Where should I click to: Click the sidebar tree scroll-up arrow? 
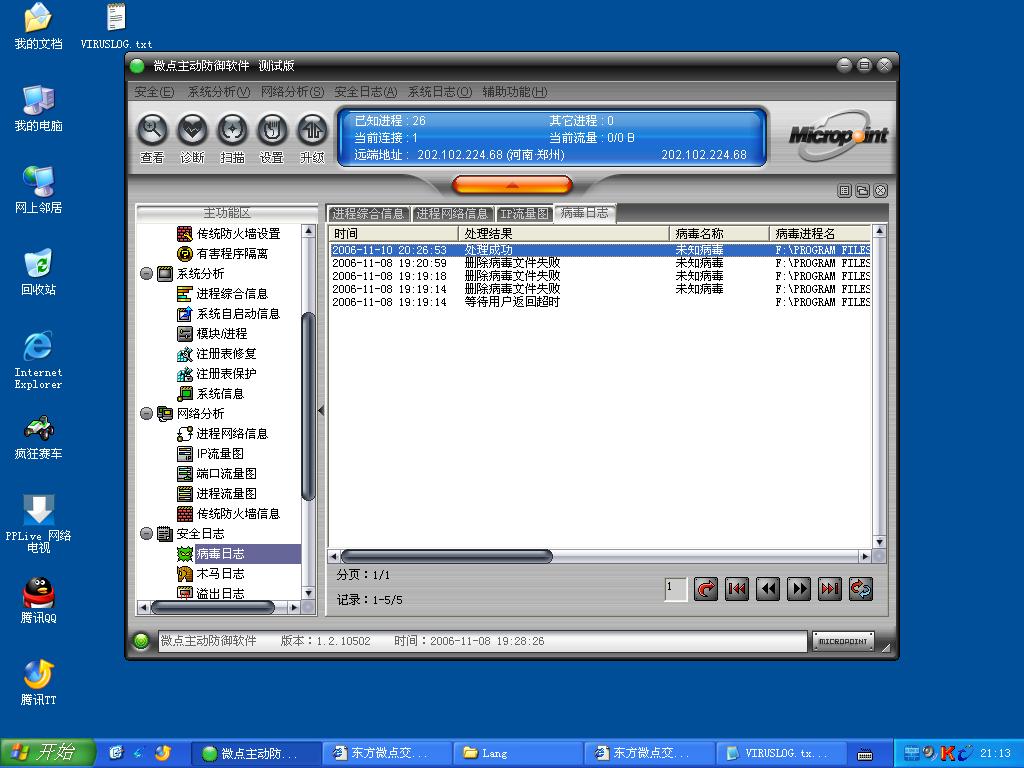pyautogui.click(x=308, y=231)
